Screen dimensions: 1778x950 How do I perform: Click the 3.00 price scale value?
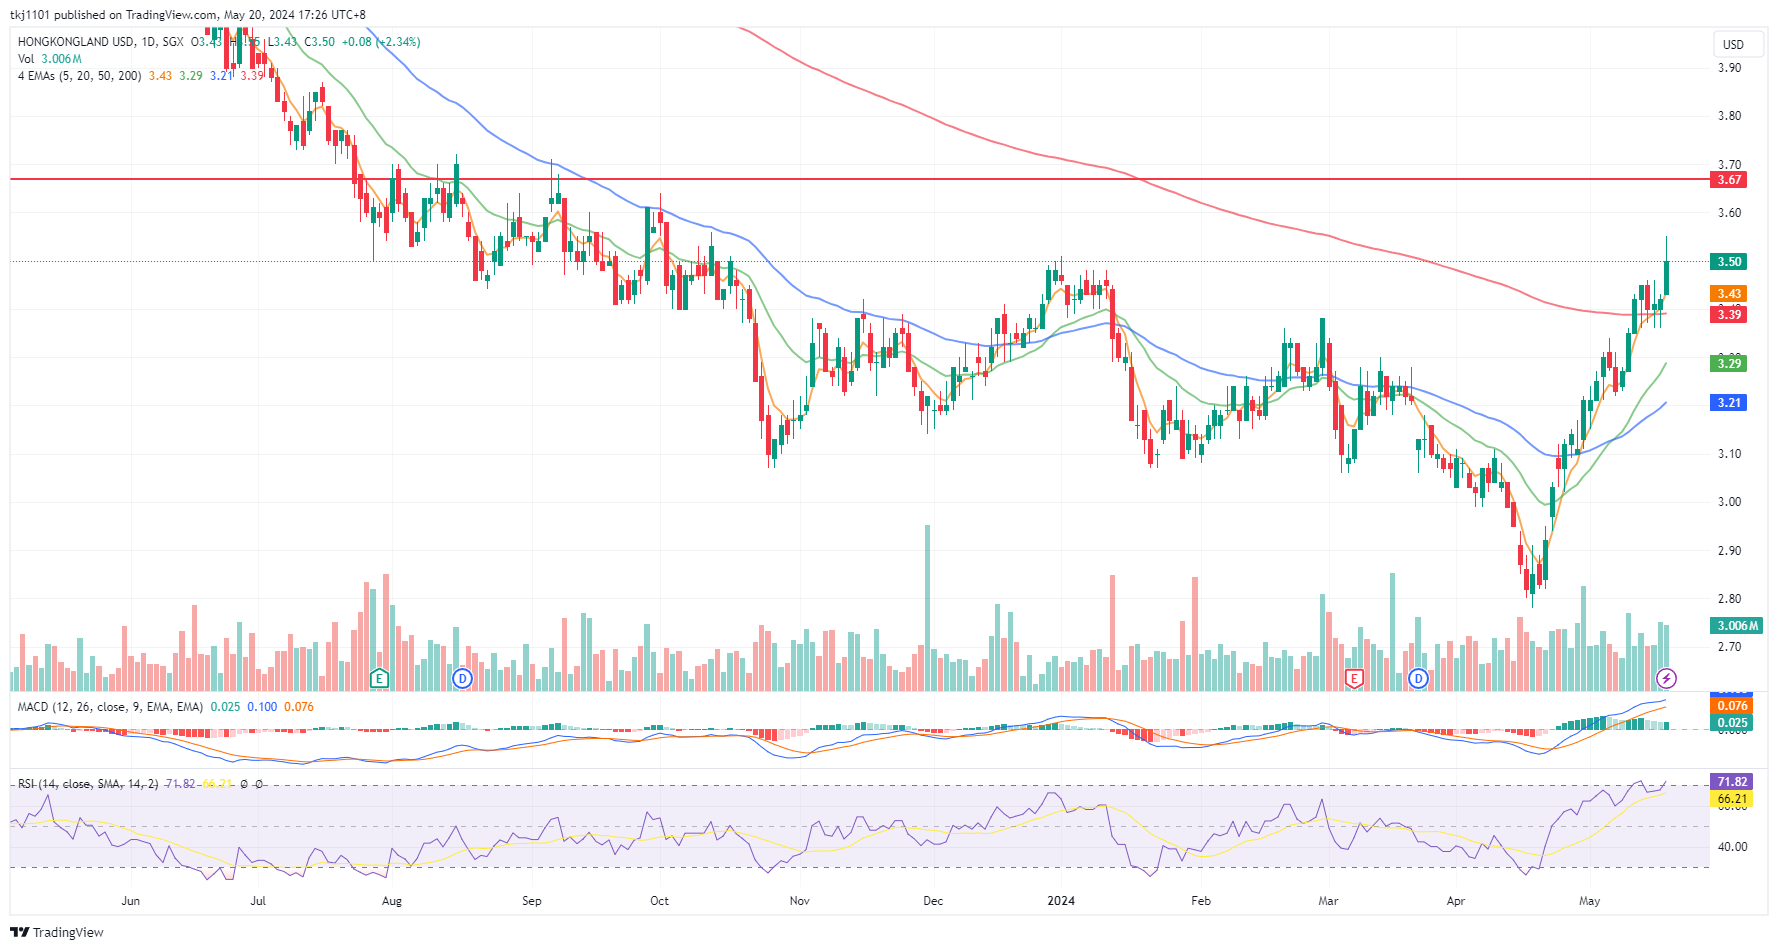pyautogui.click(x=1729, y=502)
